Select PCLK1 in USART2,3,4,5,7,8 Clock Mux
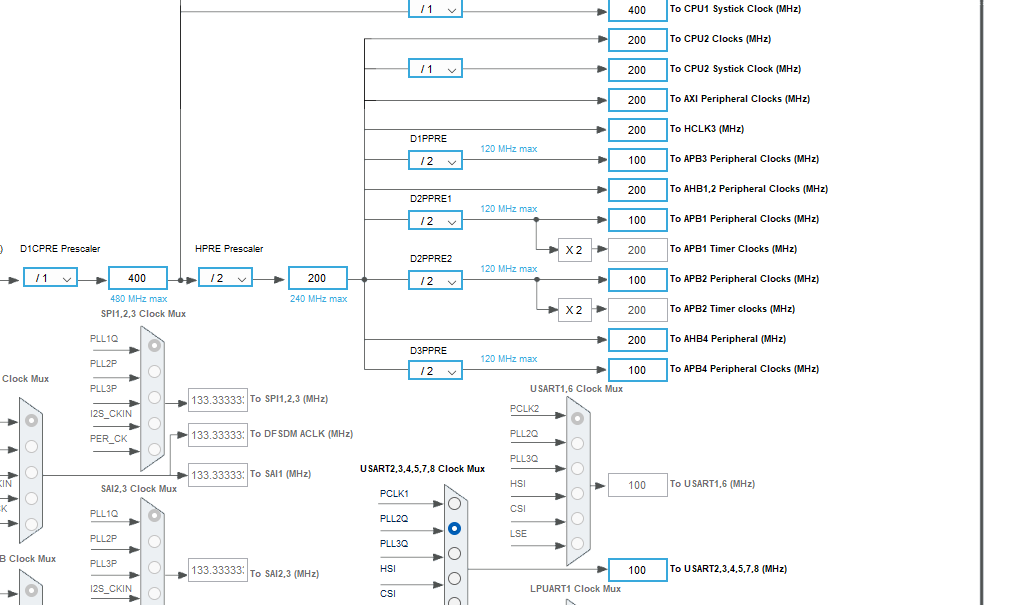Image resolution: width=1020 pixels, height=605 pixels. pos(455,503)
